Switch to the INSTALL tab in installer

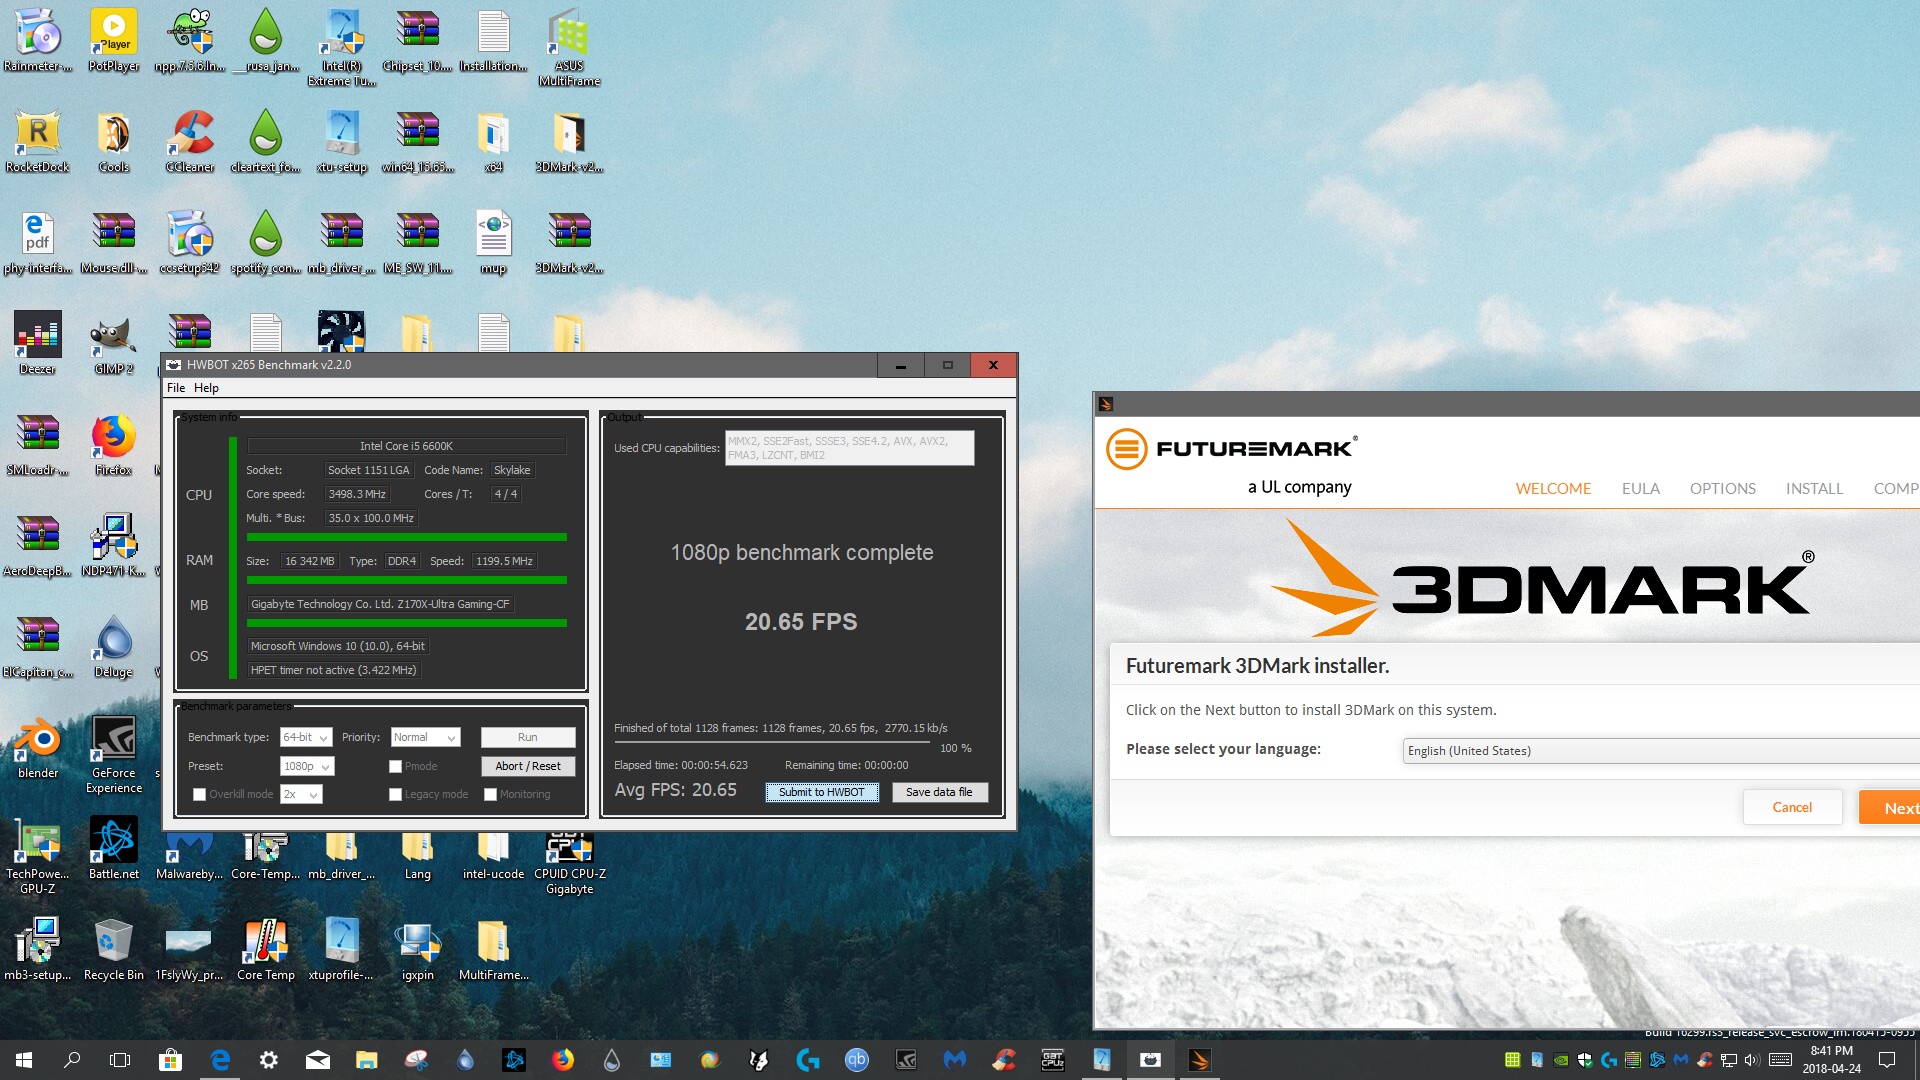coord(1814,489)
